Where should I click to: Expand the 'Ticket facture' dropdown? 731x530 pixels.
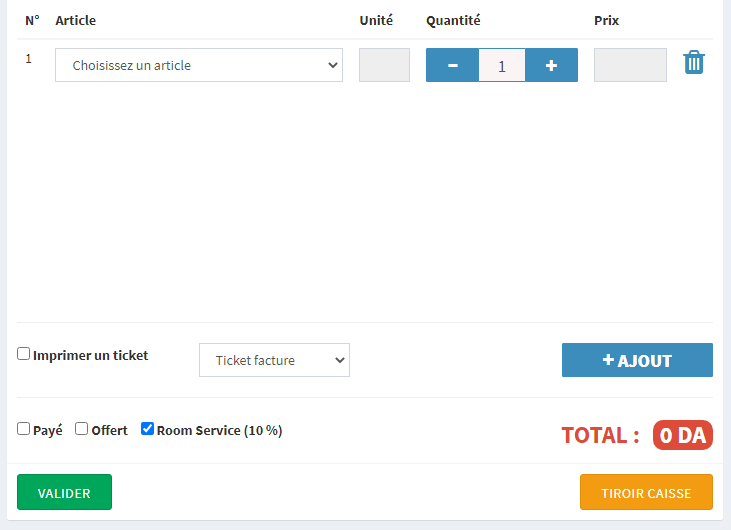tap(274, 360)
